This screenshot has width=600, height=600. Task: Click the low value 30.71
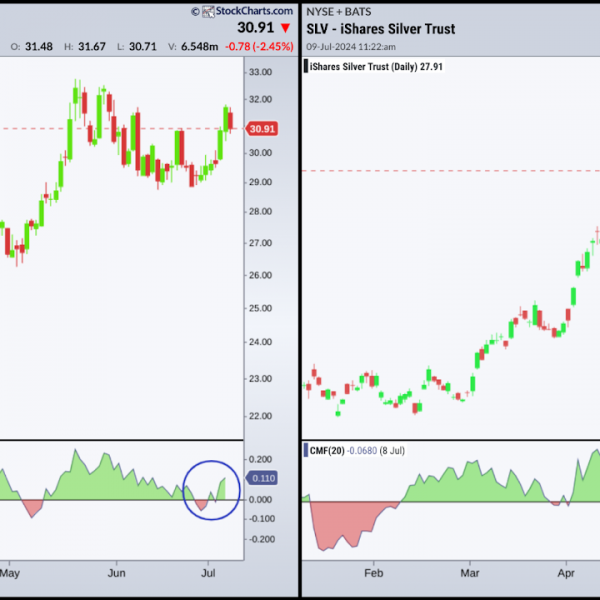143,47
